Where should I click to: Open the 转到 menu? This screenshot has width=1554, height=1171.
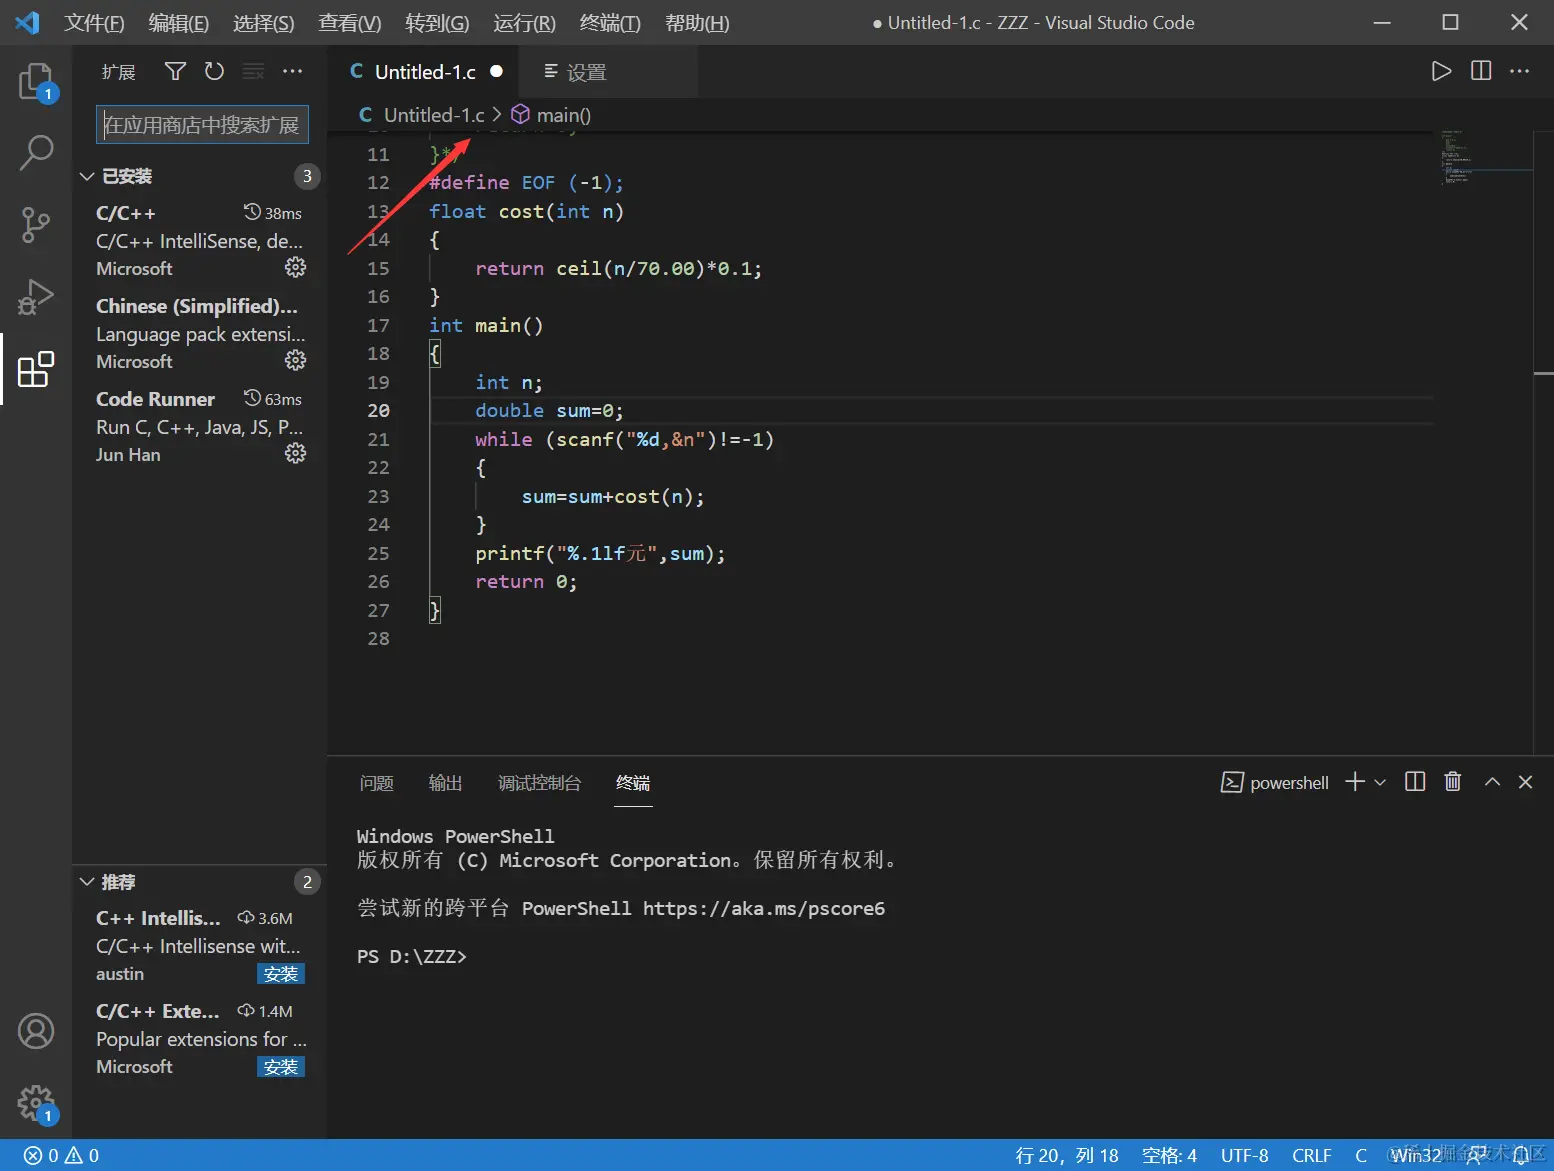(x=437, y=23)
